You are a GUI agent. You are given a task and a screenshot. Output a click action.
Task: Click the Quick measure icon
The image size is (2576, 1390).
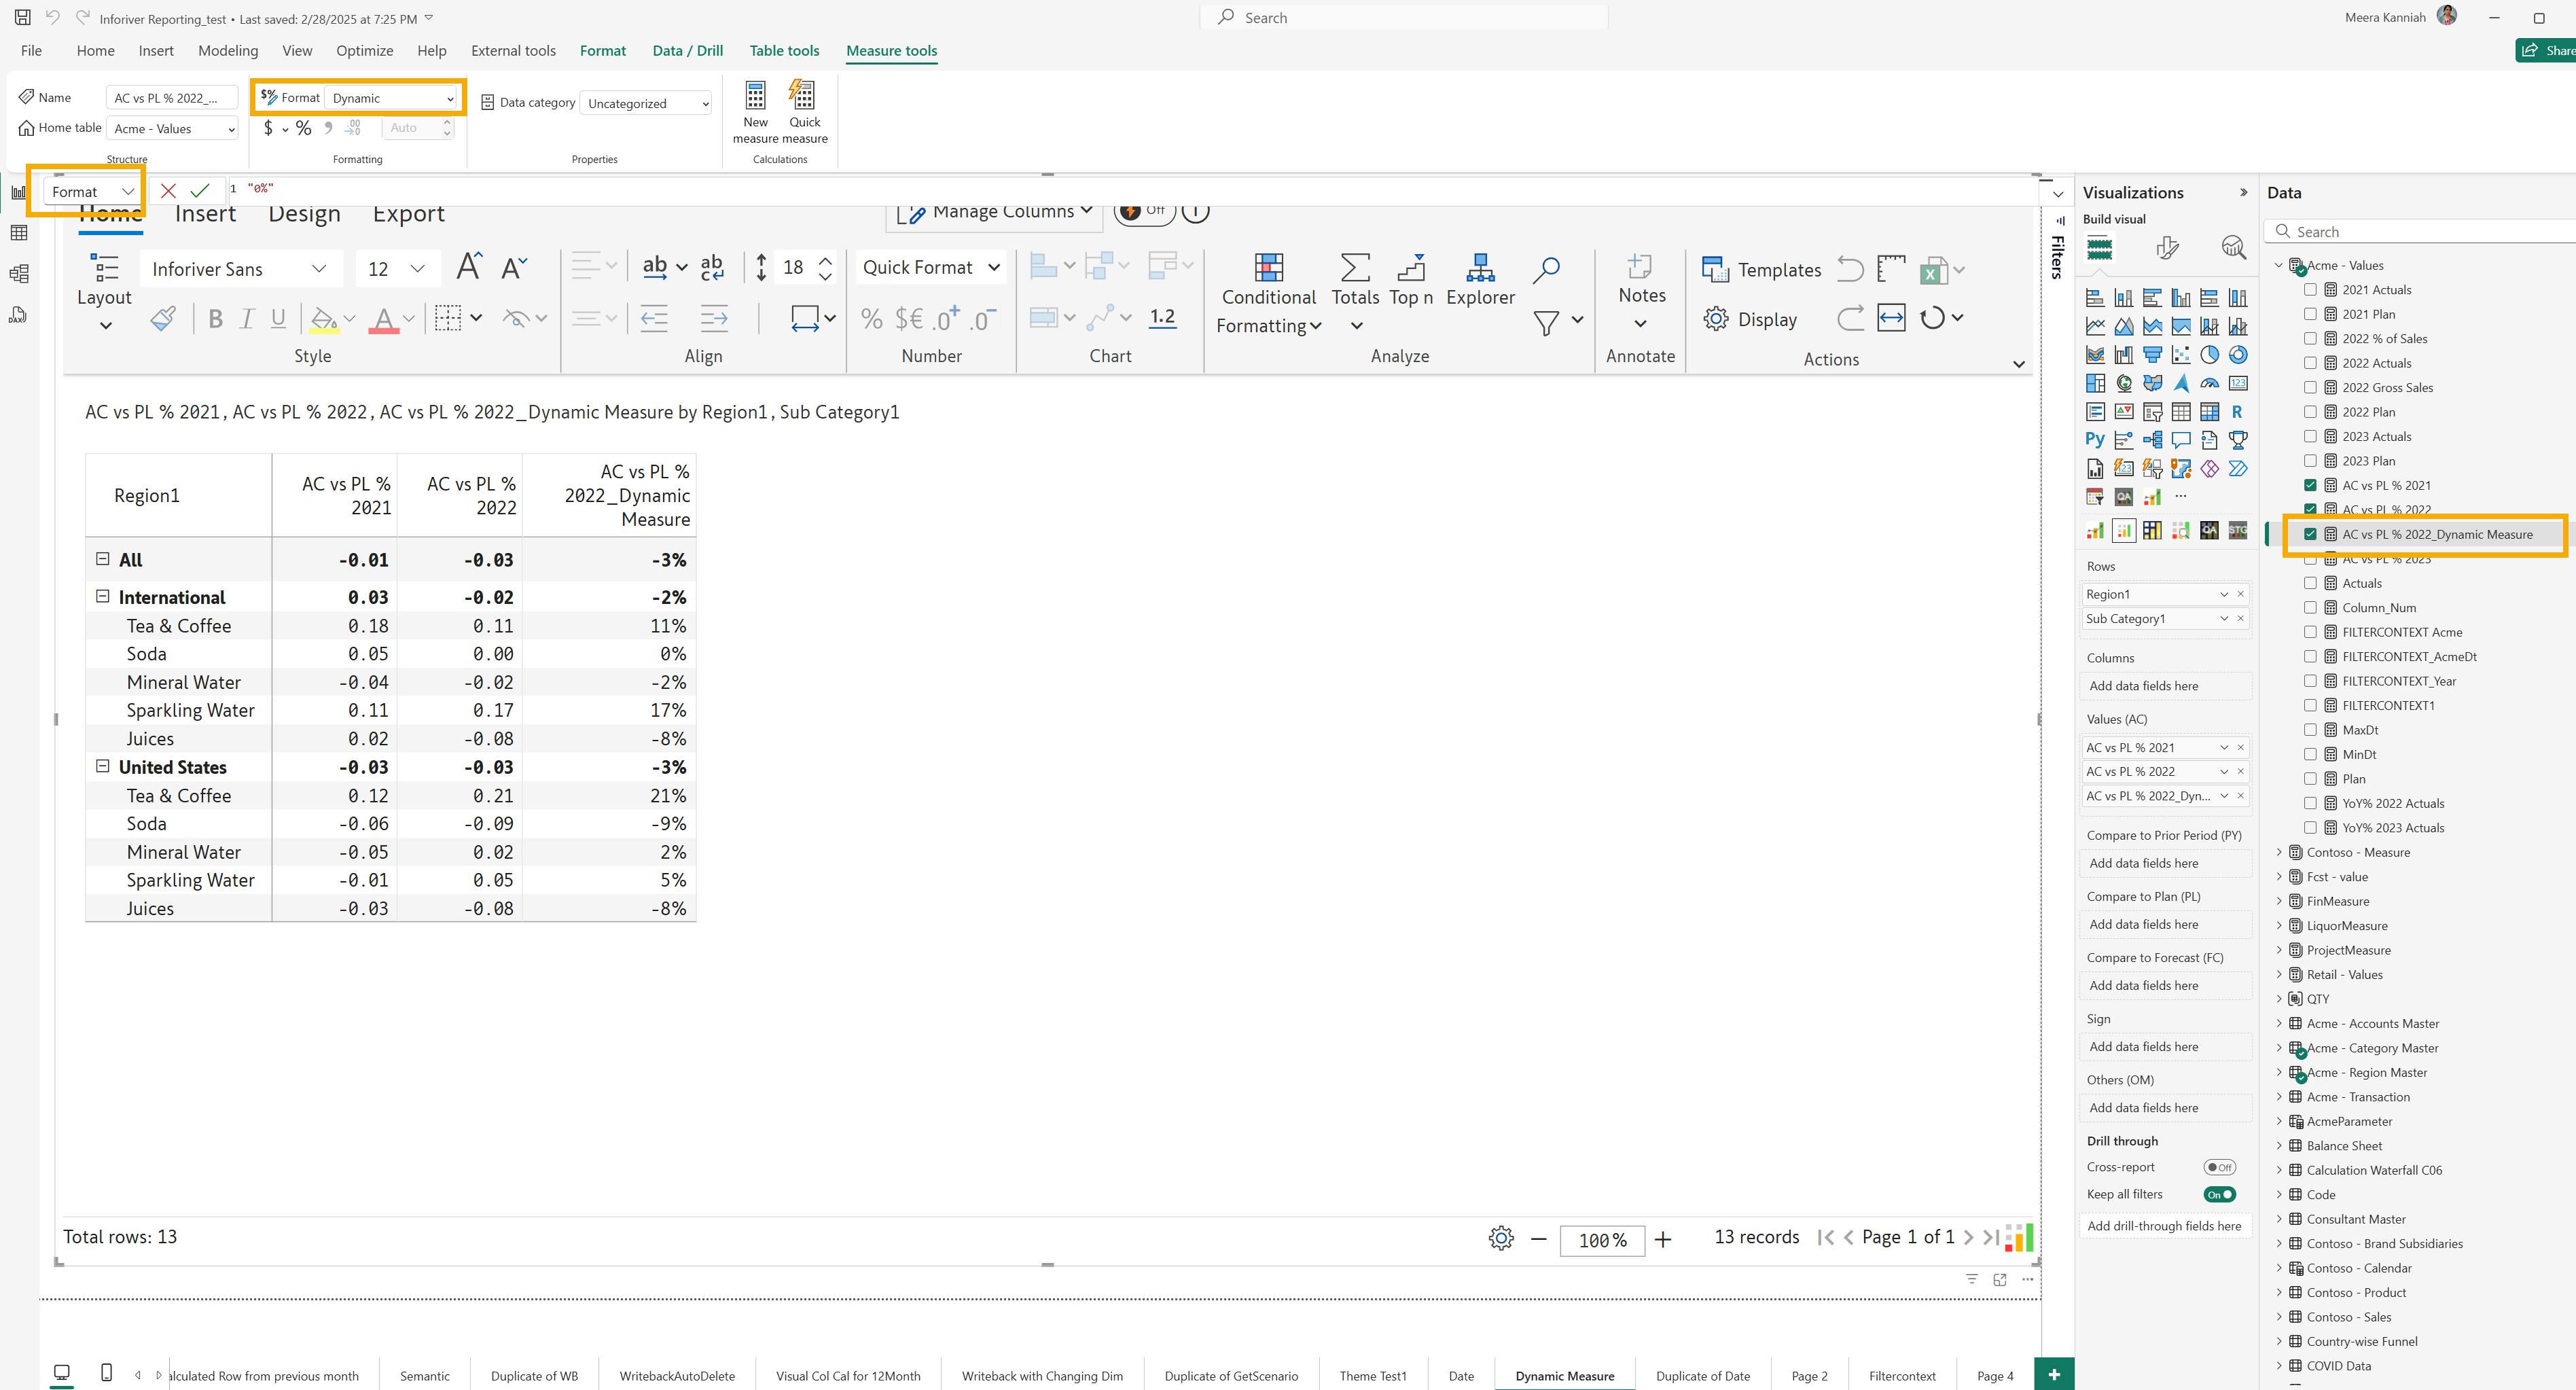pos(803,96)
